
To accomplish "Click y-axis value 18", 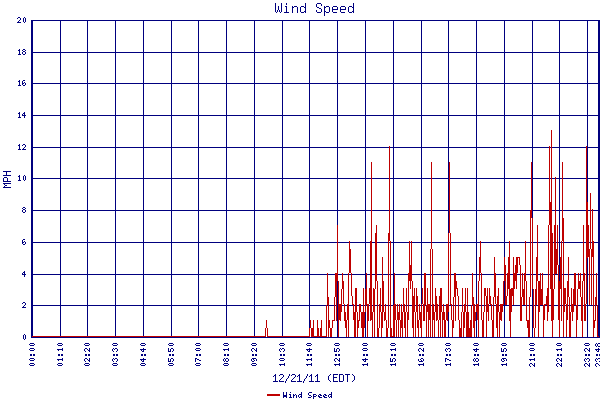I will 22,52.
